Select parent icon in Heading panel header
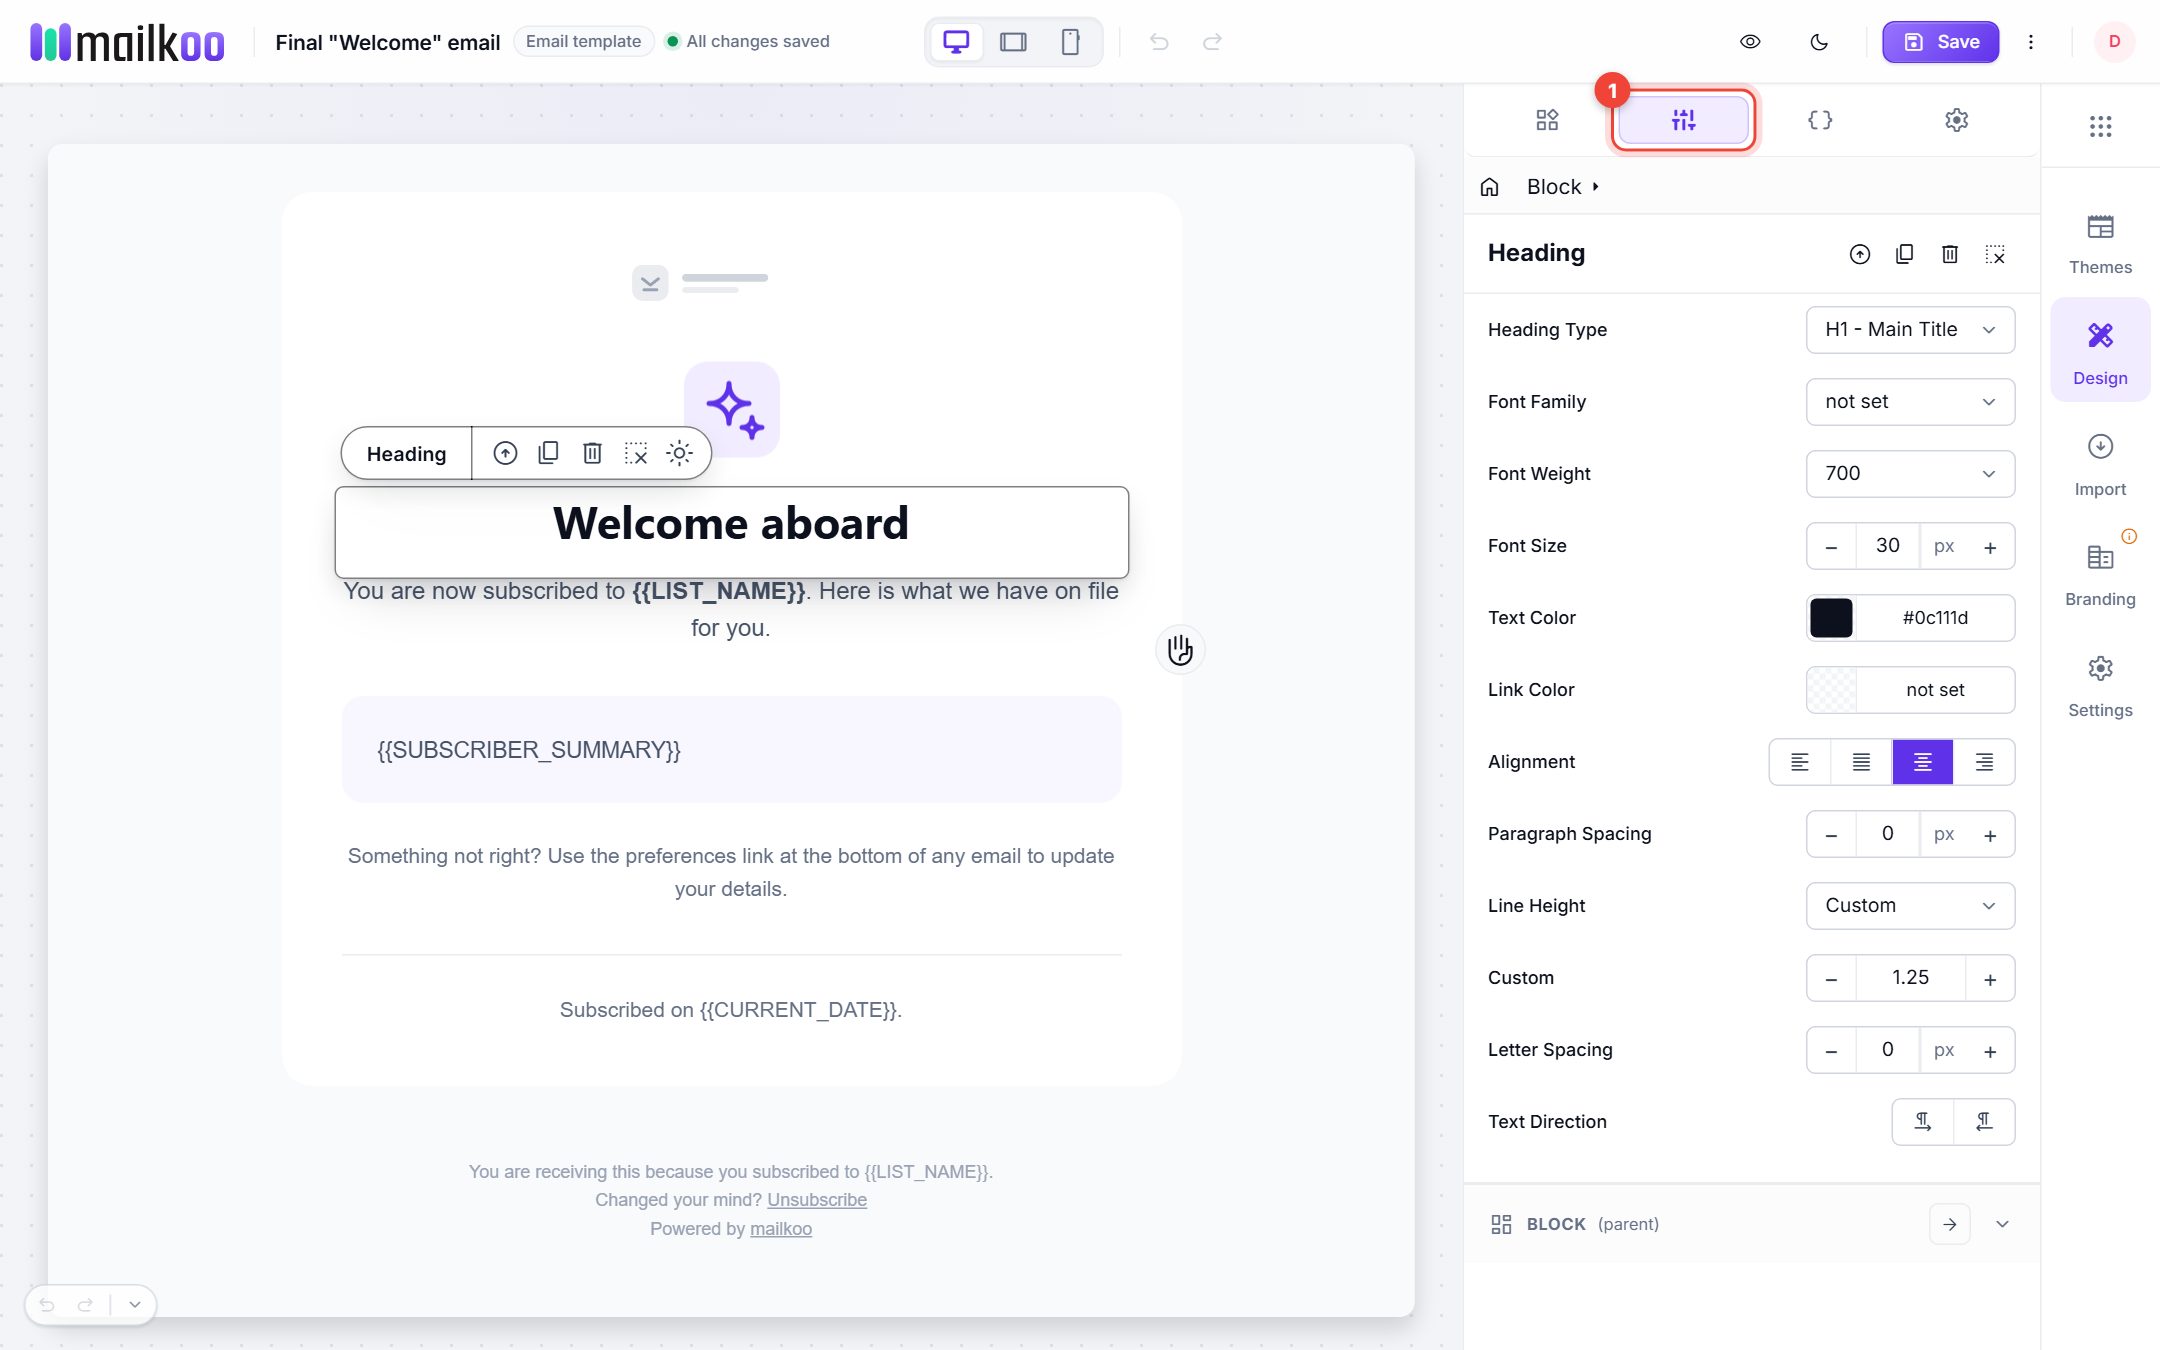The width and height of the screenshot is (2160, 1350). 1859,254
